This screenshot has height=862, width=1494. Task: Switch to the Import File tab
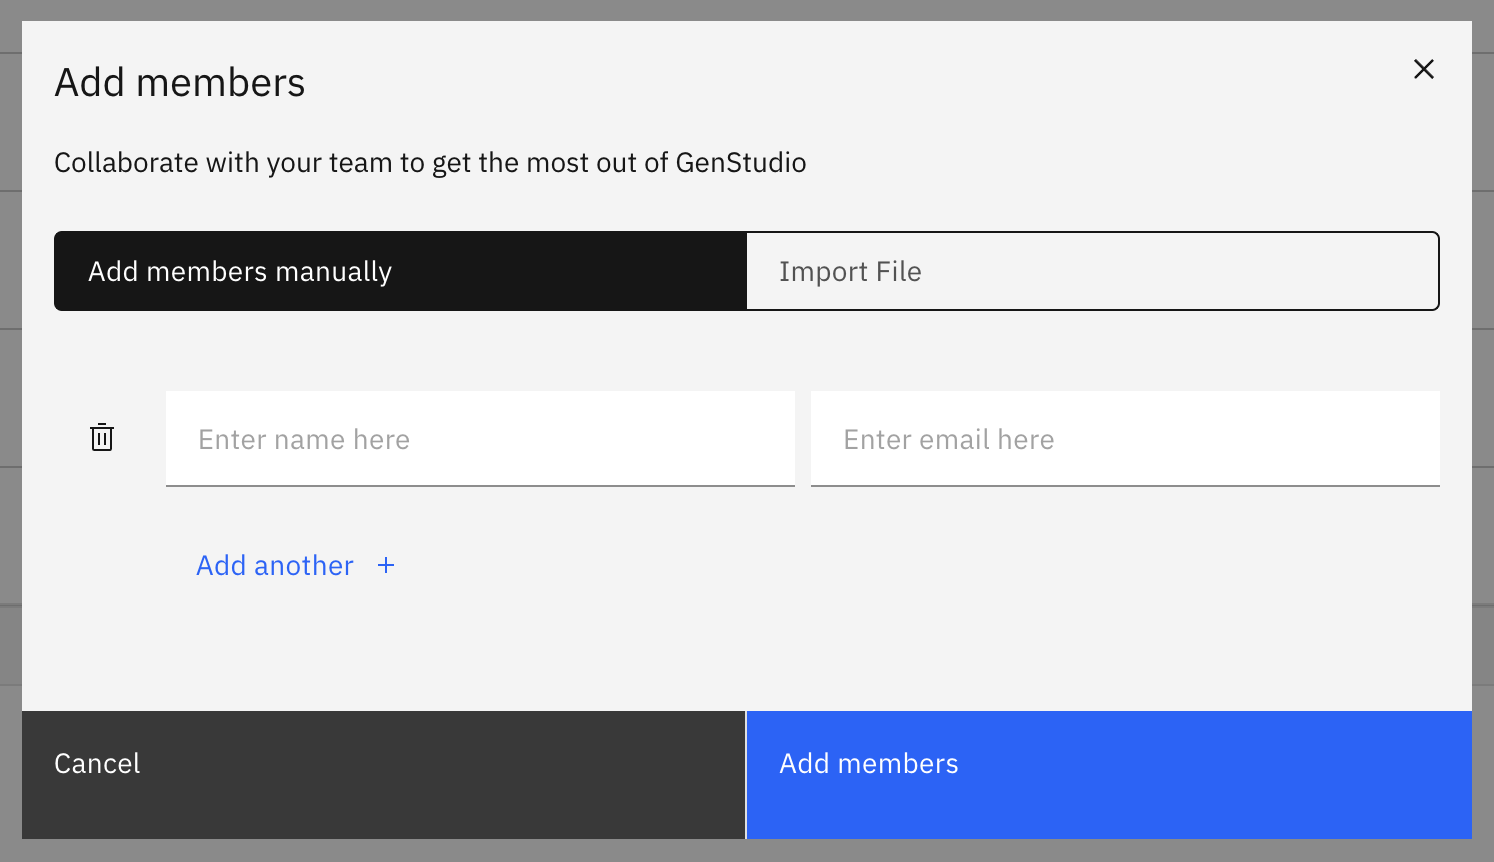[1092, 272]
